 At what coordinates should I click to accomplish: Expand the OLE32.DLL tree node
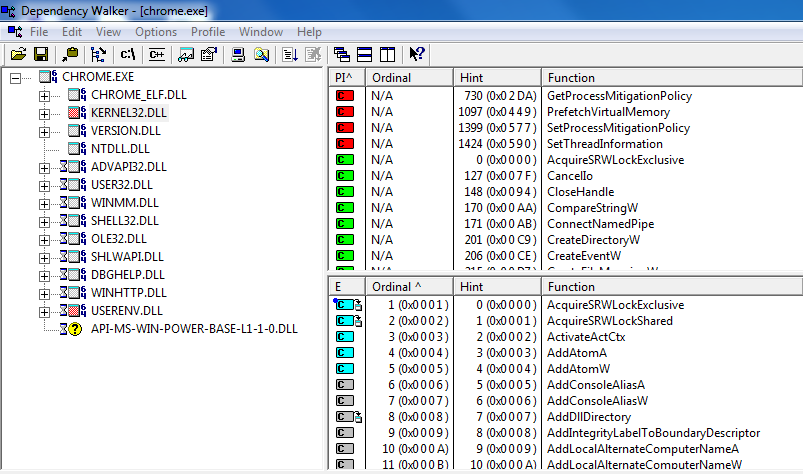coord(45,240)
